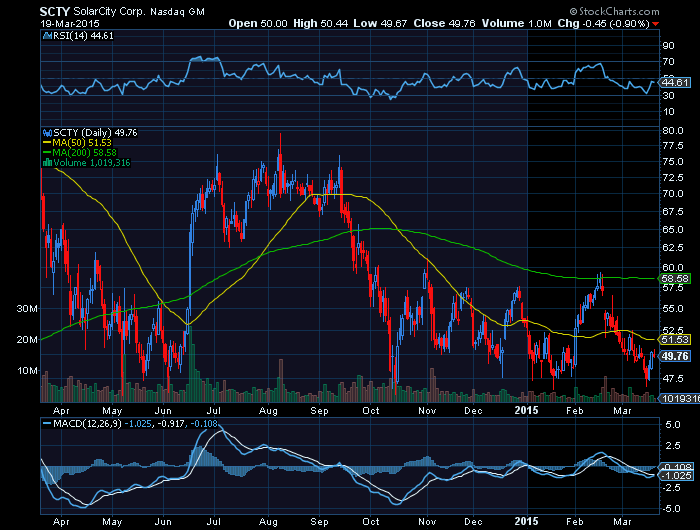
Task: Click the 47.5 price axis label
Action: (673, 379)
